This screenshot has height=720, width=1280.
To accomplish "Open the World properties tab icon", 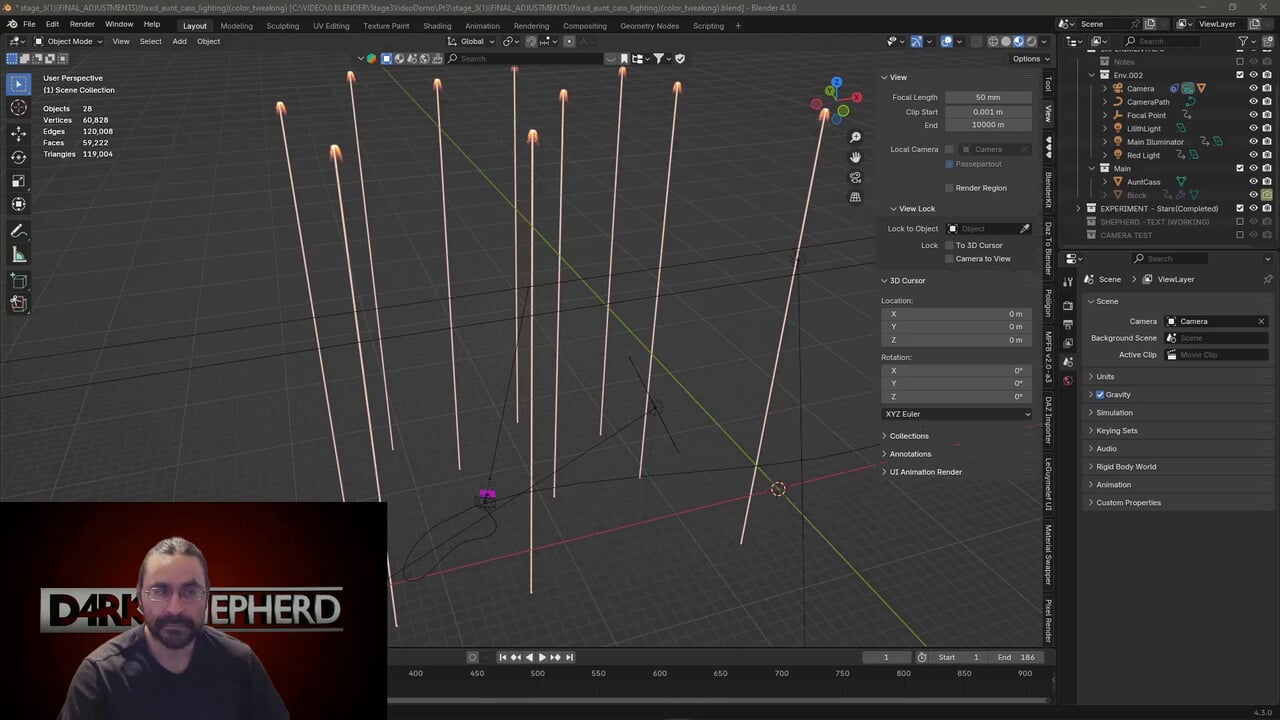I will point(1068,380).
